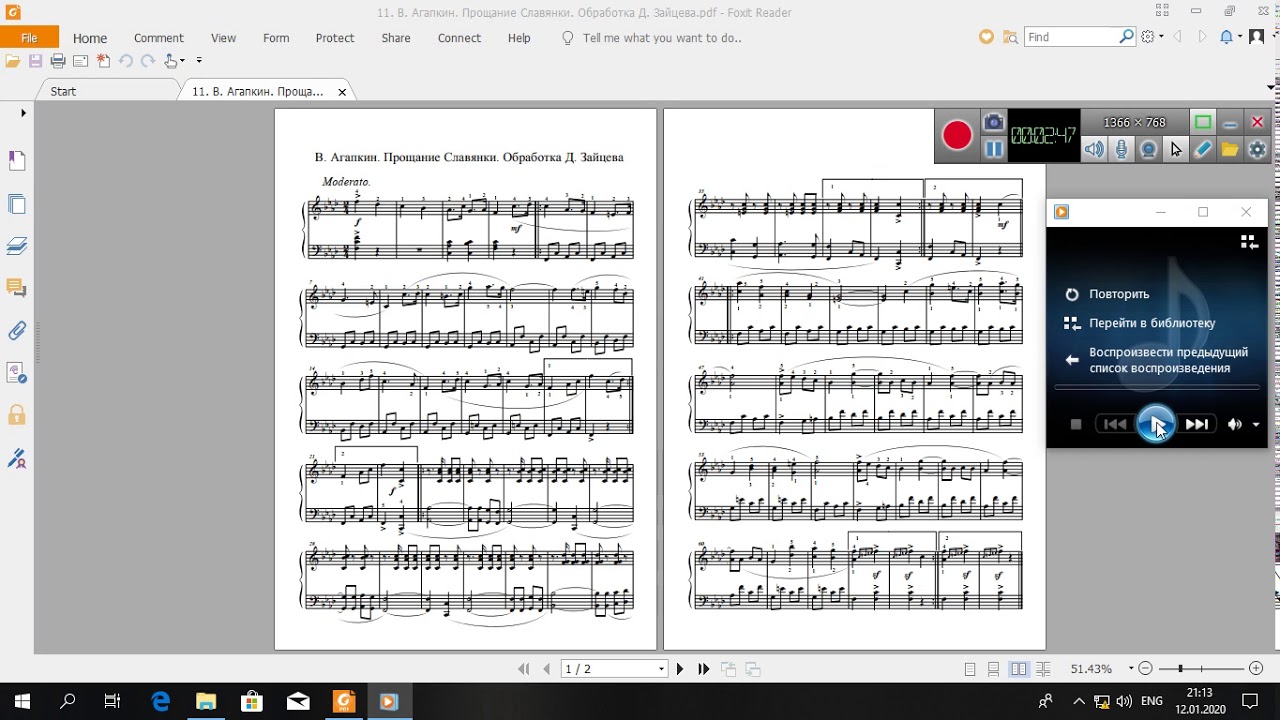The height and width of the screenshot is (720, 1280).
Task: Open notifications bell icon in Foxit
Action: pos(1226,37)
